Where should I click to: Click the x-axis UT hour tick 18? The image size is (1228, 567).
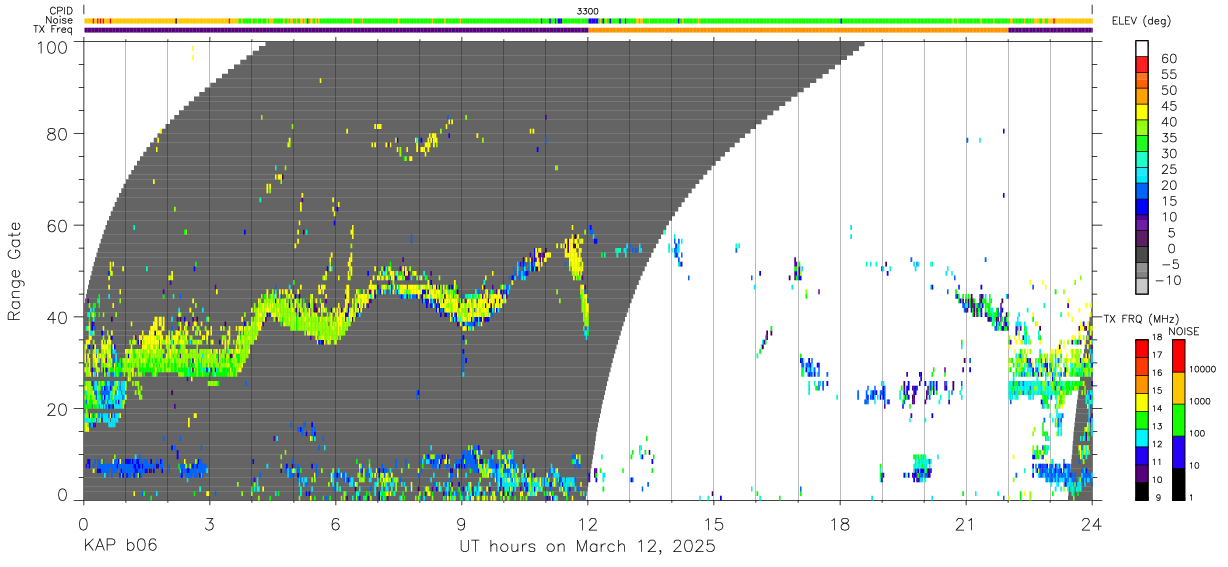(x=840, y=523)
